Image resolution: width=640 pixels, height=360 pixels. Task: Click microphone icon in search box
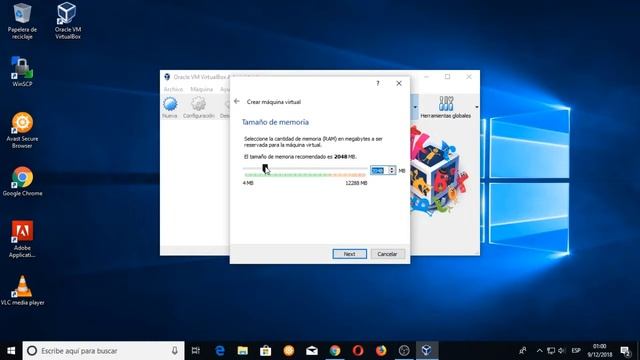click(x=175, y=351)
